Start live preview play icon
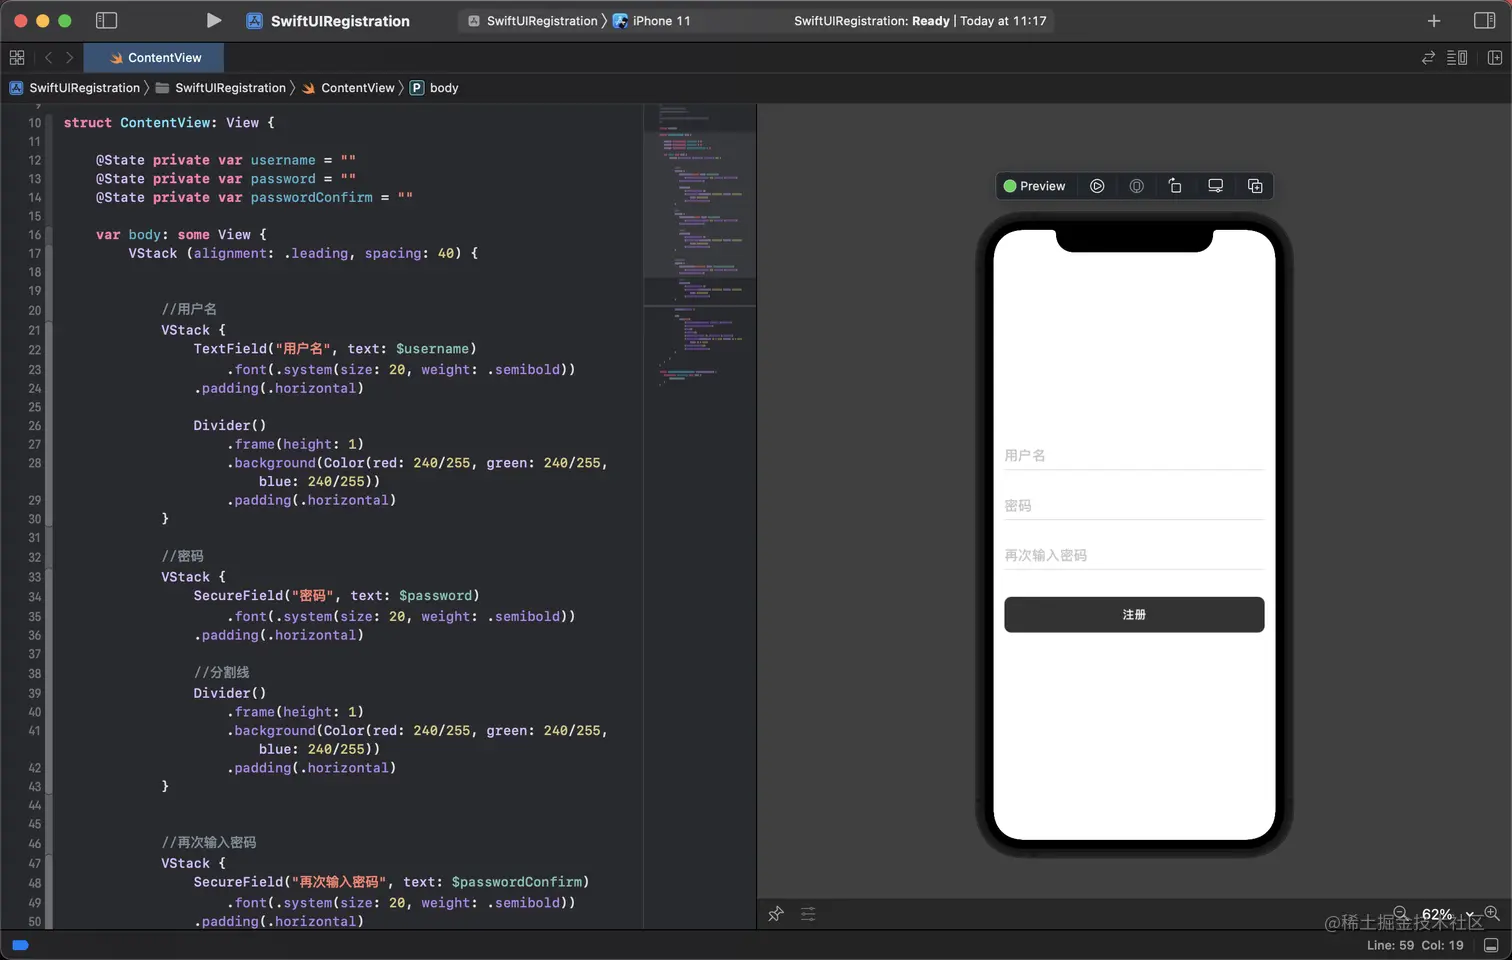The height and width of the screenshot is (960, 1512). (1097, 186)
